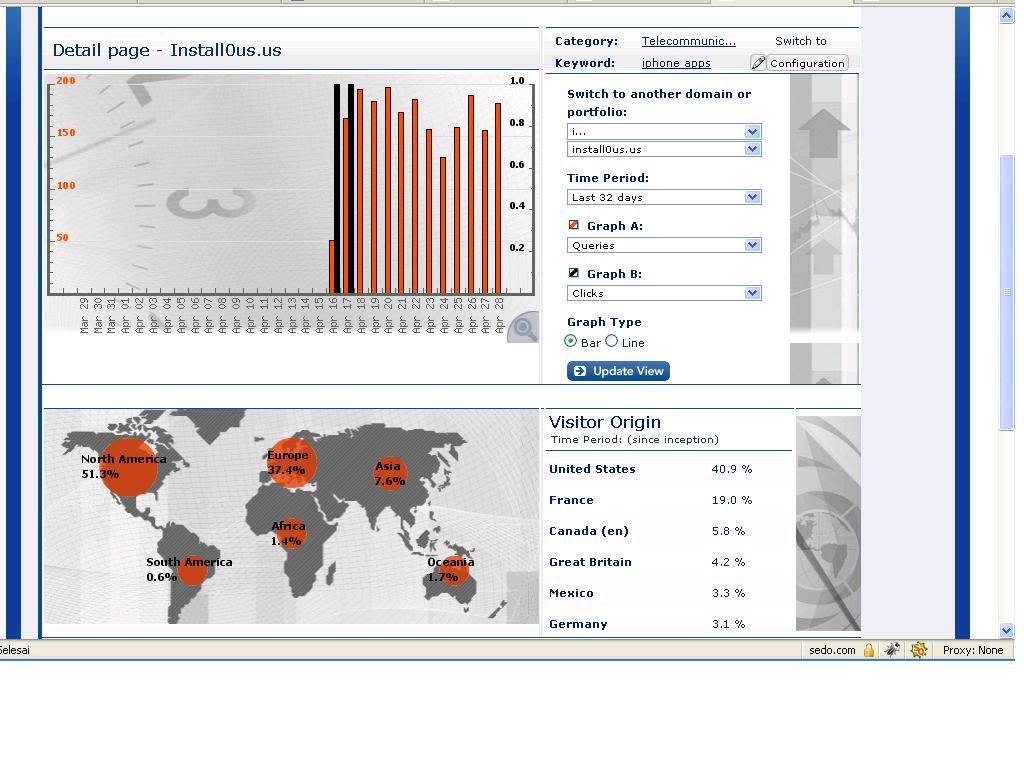
Task: Expand the Graph A Queries dropdown
Action: click(x=664, y=245)
